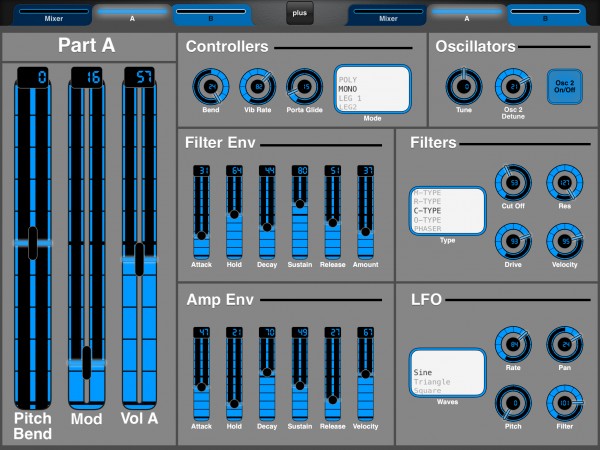Click the Pitch Bend slider handle
The height and width of the screenshot is (450, 600).
pyautogui.click(x=33, y=243)
